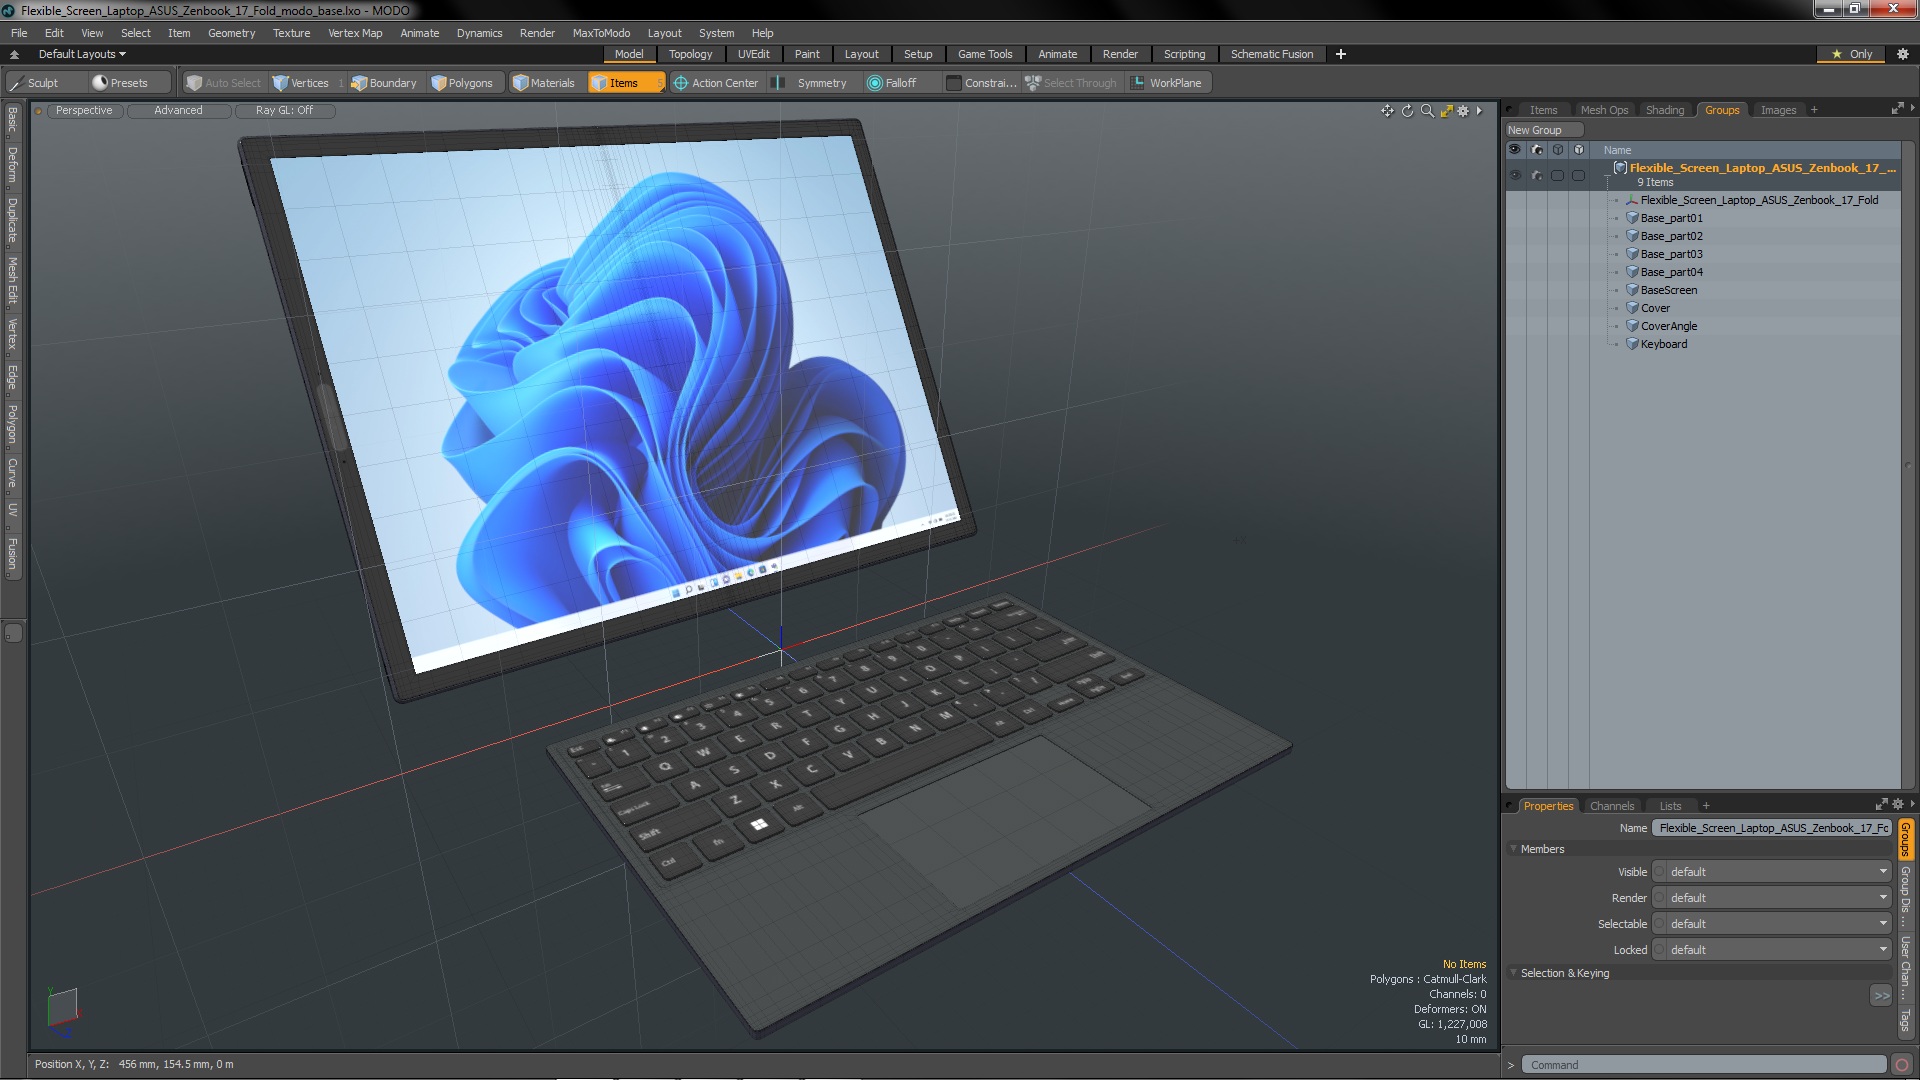Switch to the UVEdit layout tab

[753, 54]
